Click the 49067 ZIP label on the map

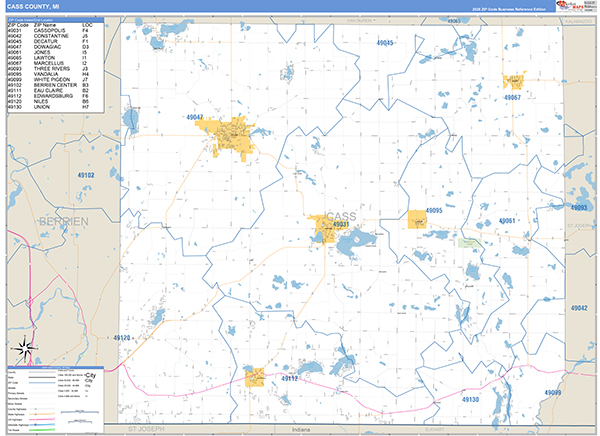tap(512, 98)
